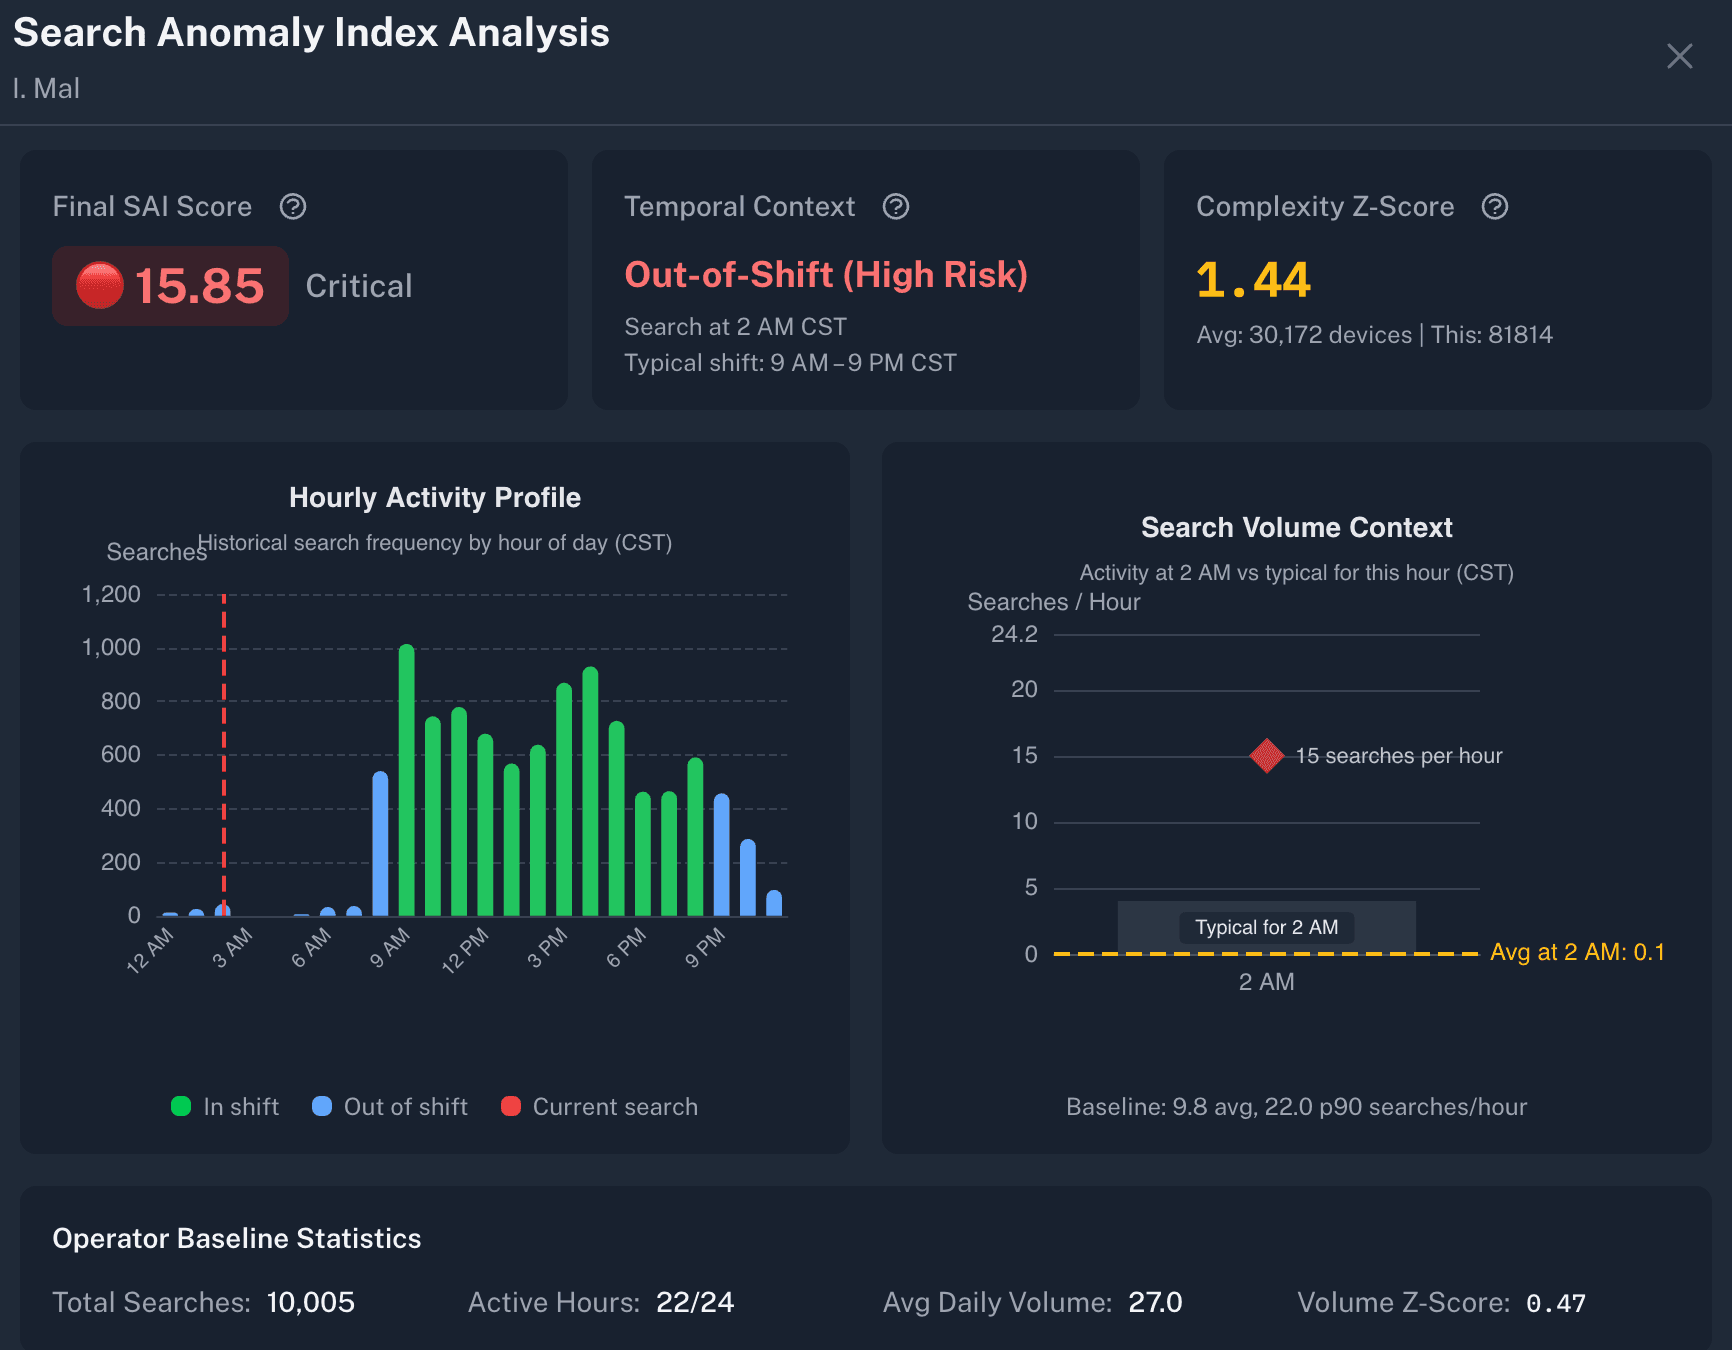The image size is (1732, 1350).
Task: Select the Volume Z-Score value 0.47
Action: [1555, 1303]
